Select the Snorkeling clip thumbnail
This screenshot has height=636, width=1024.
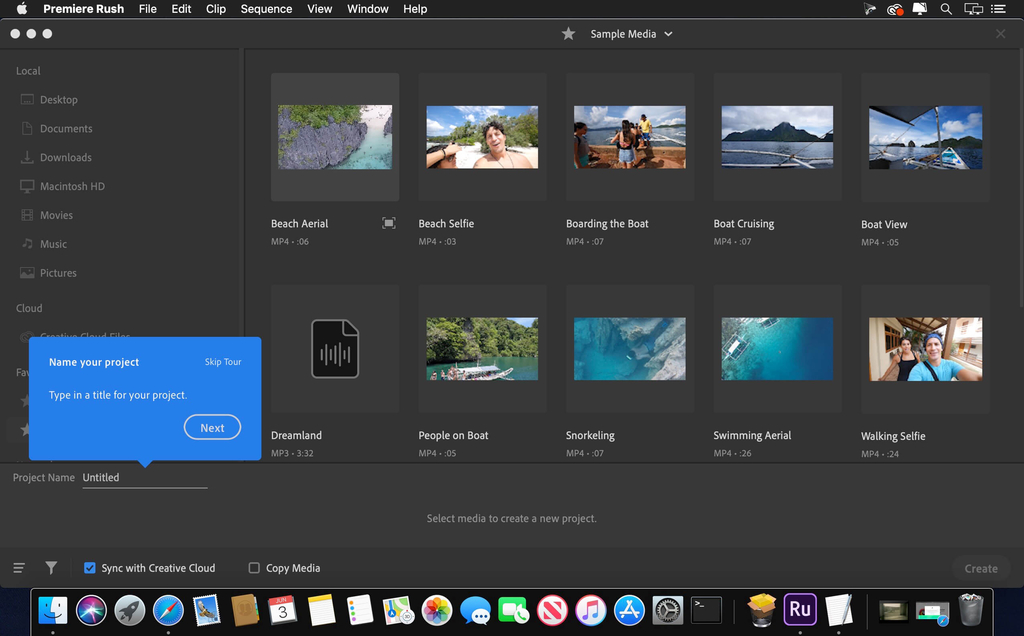coord(629,349)
